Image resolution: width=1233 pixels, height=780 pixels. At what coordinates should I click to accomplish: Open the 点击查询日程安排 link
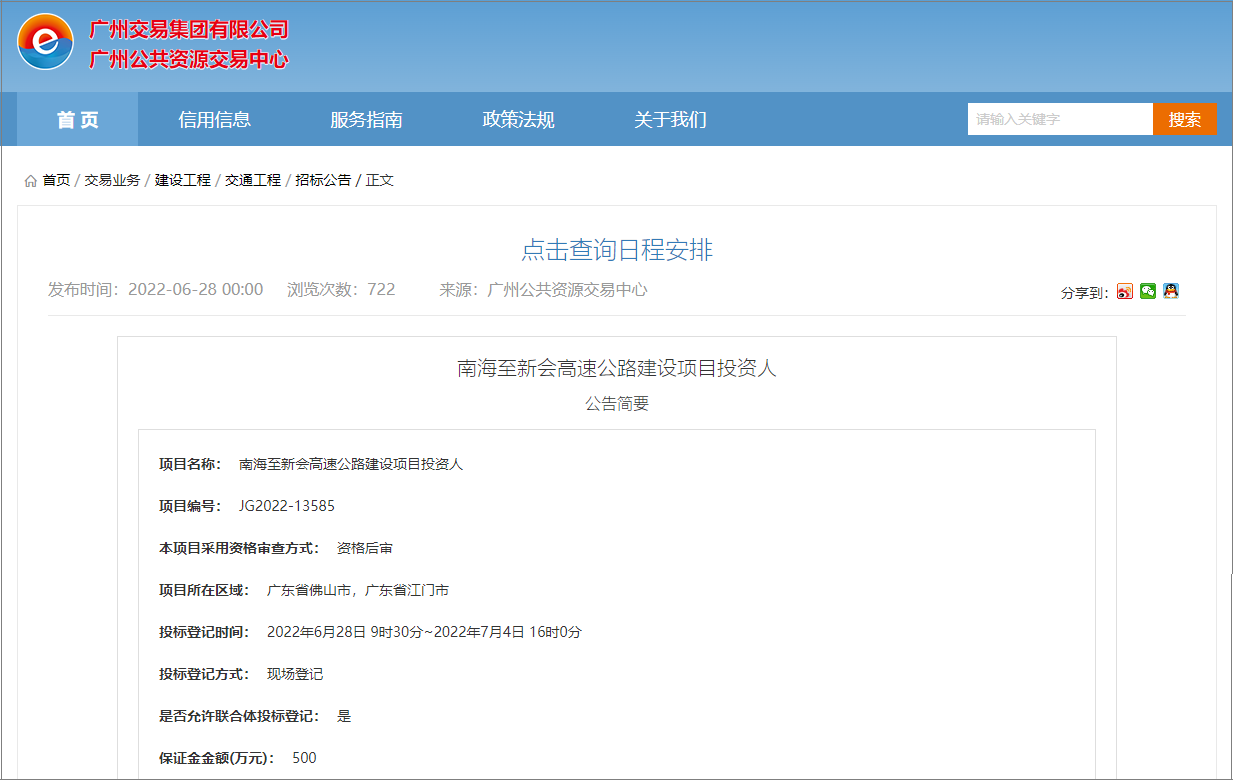616,250
